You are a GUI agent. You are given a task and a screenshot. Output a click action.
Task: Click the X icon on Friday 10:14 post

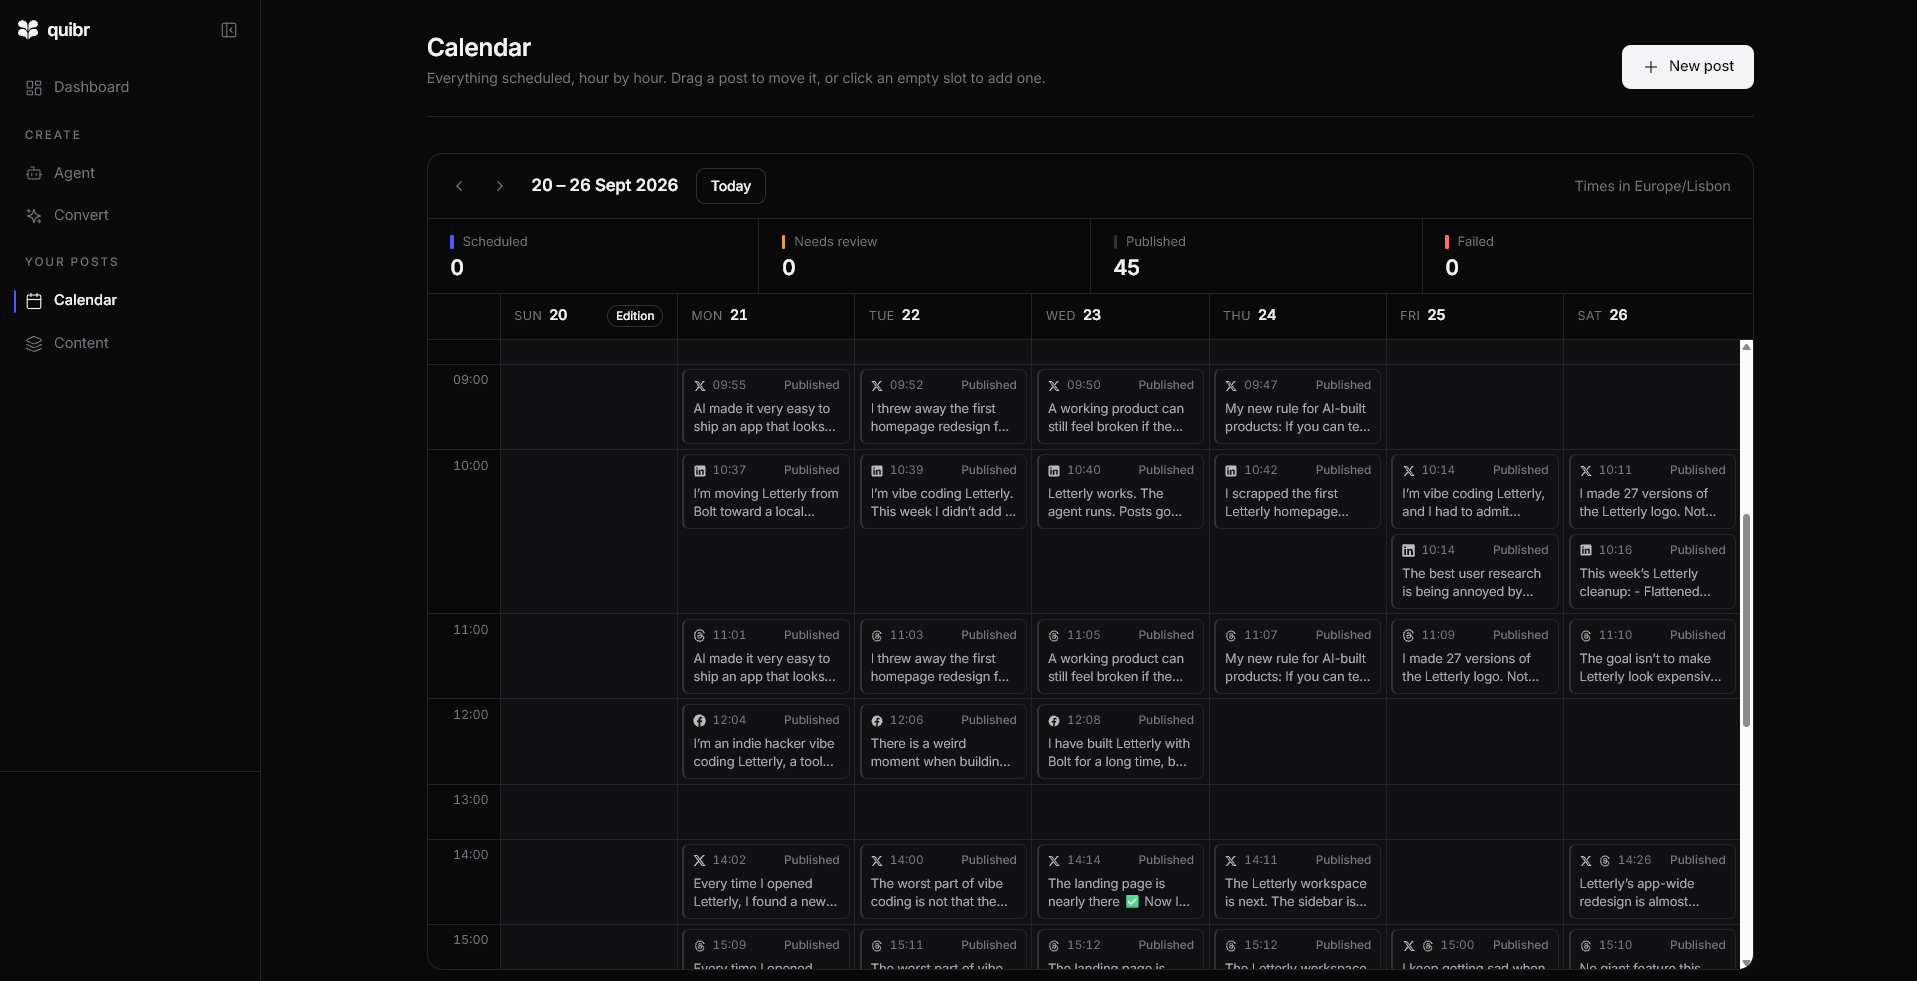point(1409,471)
